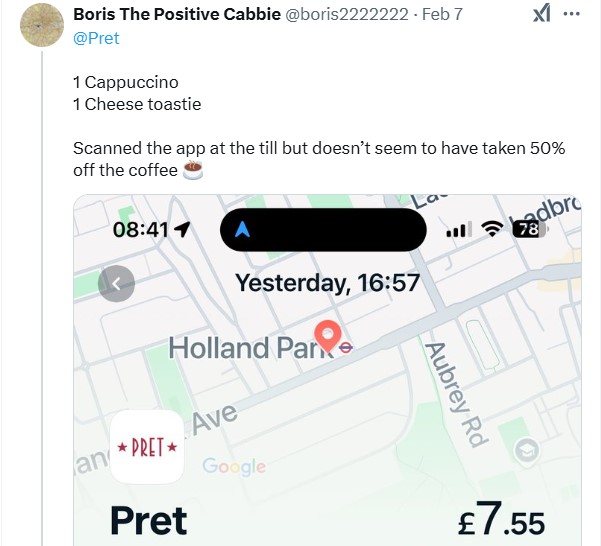Viewport: 601px width, 546px height.
Task: Click the Google logo on the map
Action: point(234,466)
